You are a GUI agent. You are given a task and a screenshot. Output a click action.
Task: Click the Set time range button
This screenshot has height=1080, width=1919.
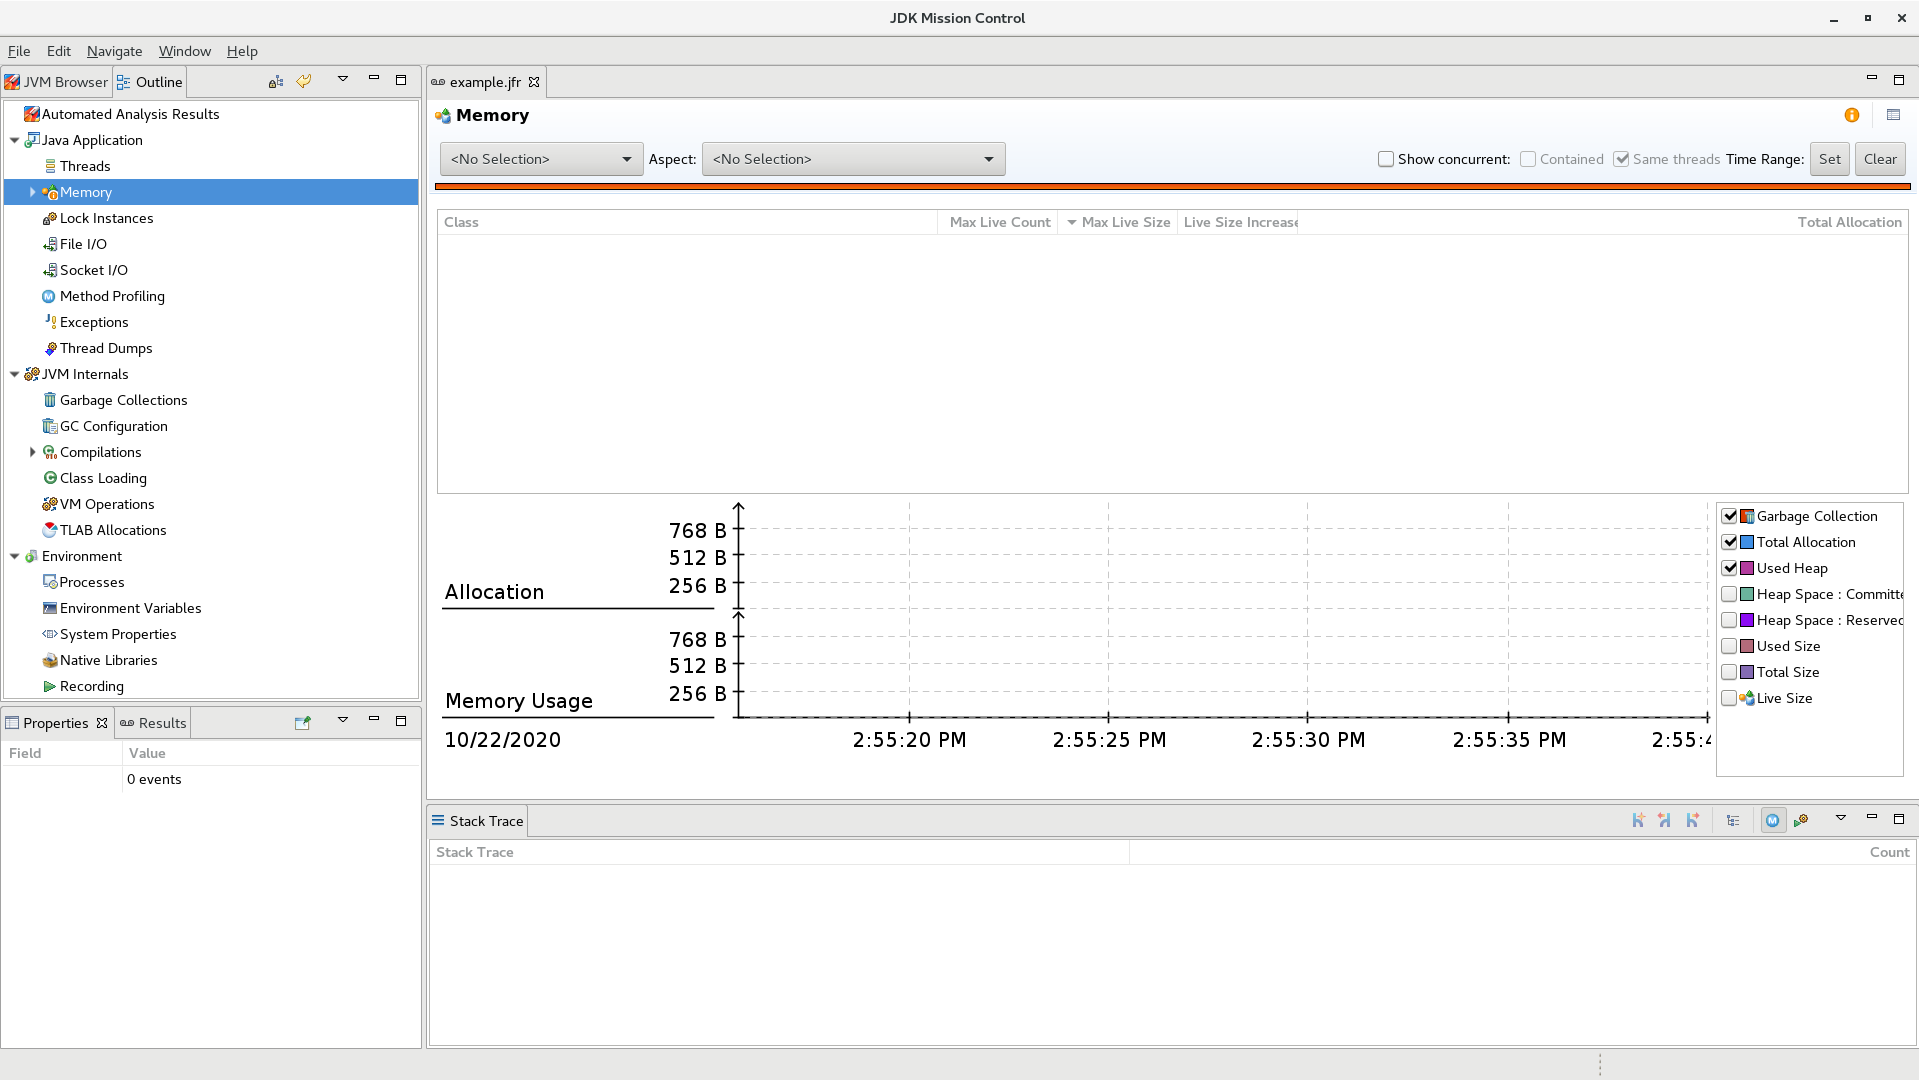coord(1830,159)
